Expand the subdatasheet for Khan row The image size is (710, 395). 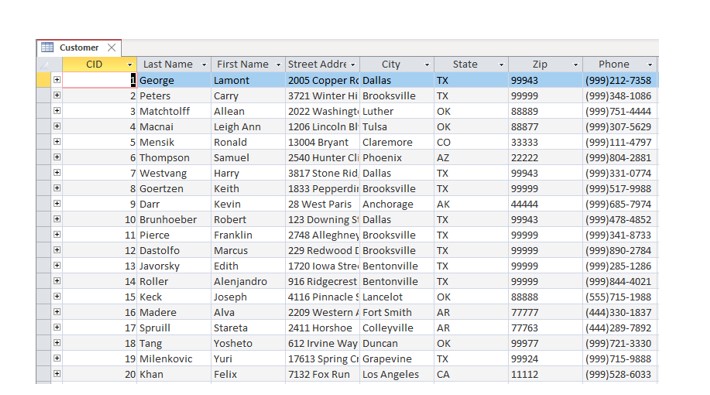click(x=57, y=374)
